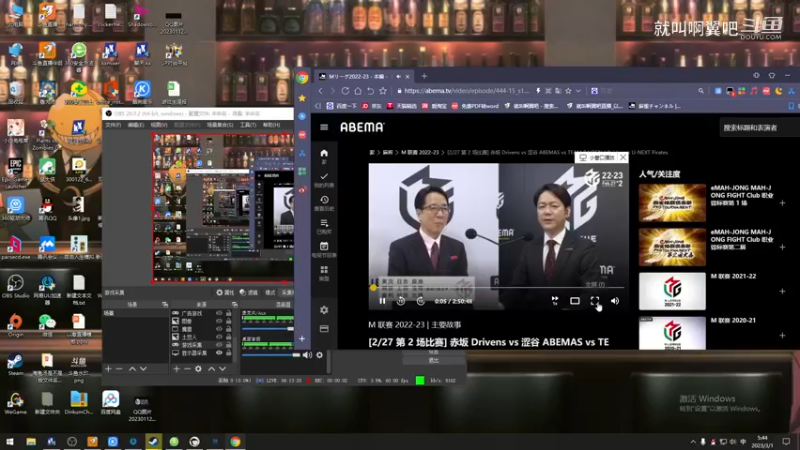Open ABEMA hamburger menu
800x450 pixels.
(324, 127)
